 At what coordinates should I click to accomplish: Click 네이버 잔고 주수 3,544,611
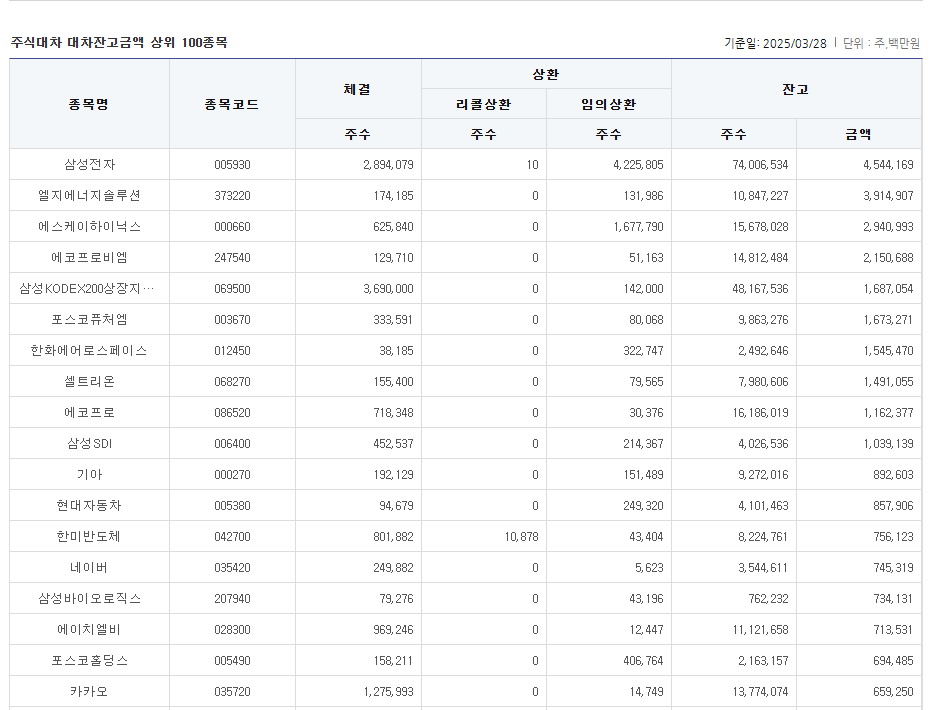coord(763,568)
